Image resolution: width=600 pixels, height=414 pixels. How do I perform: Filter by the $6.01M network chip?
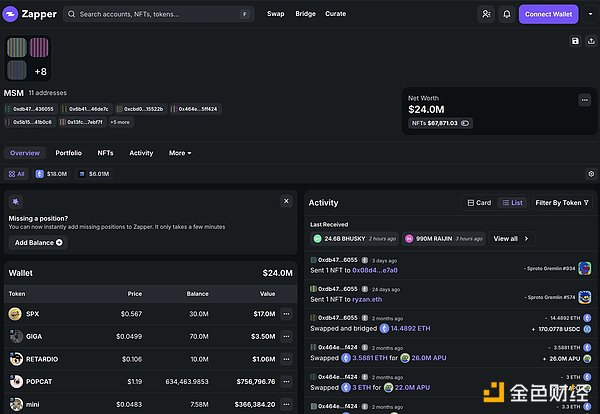(94, 174)
